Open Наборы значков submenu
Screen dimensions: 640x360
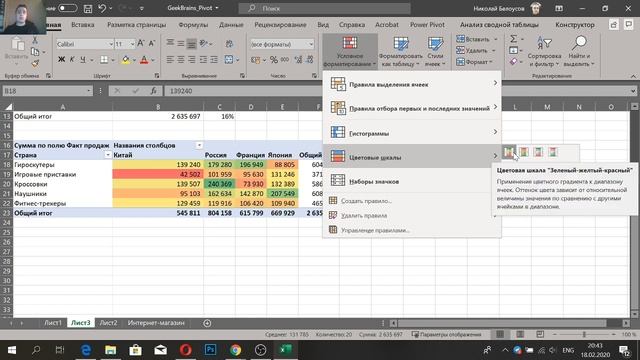click(412, 181)
